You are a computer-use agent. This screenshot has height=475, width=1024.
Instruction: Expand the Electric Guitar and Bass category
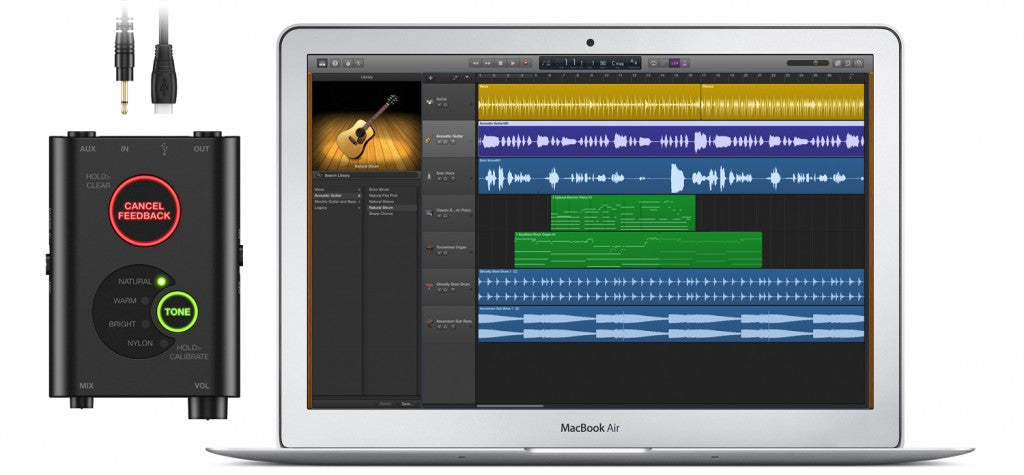[x=359, y=201]
